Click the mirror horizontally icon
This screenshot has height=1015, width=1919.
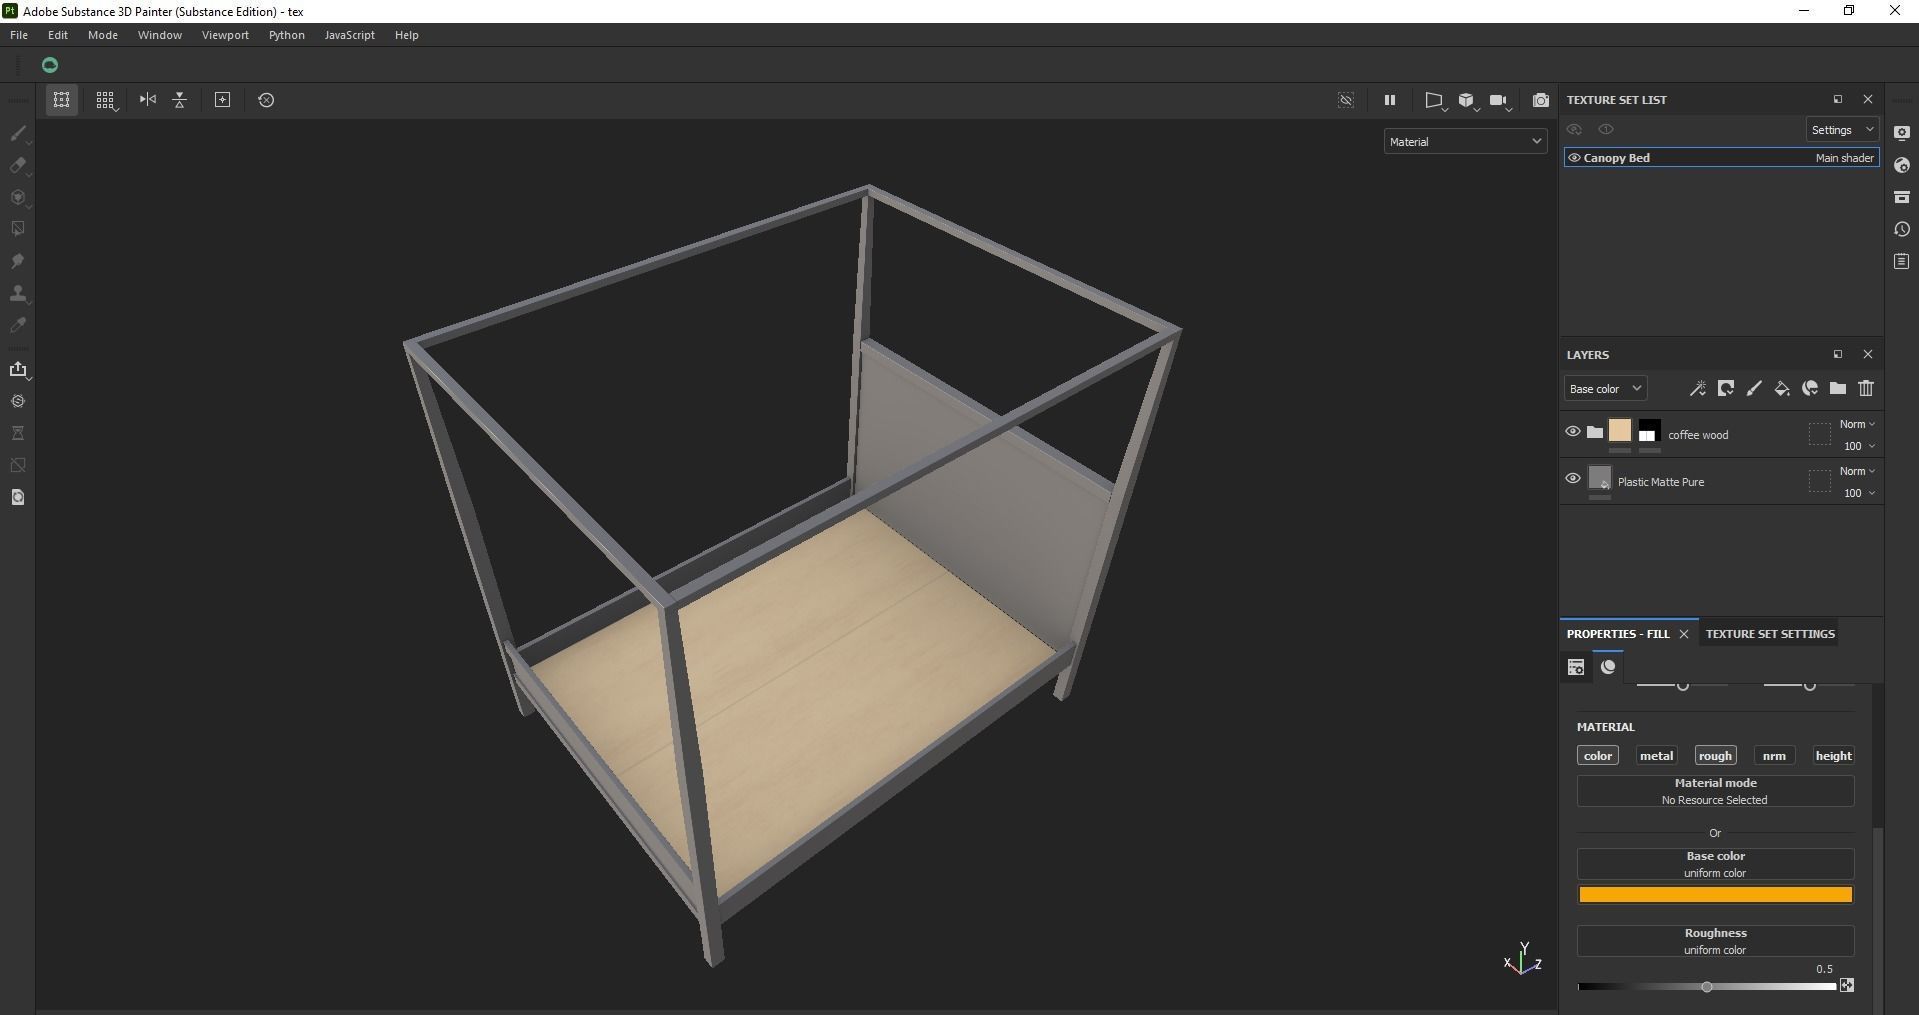pyautogui.click(x=148, y=100)
